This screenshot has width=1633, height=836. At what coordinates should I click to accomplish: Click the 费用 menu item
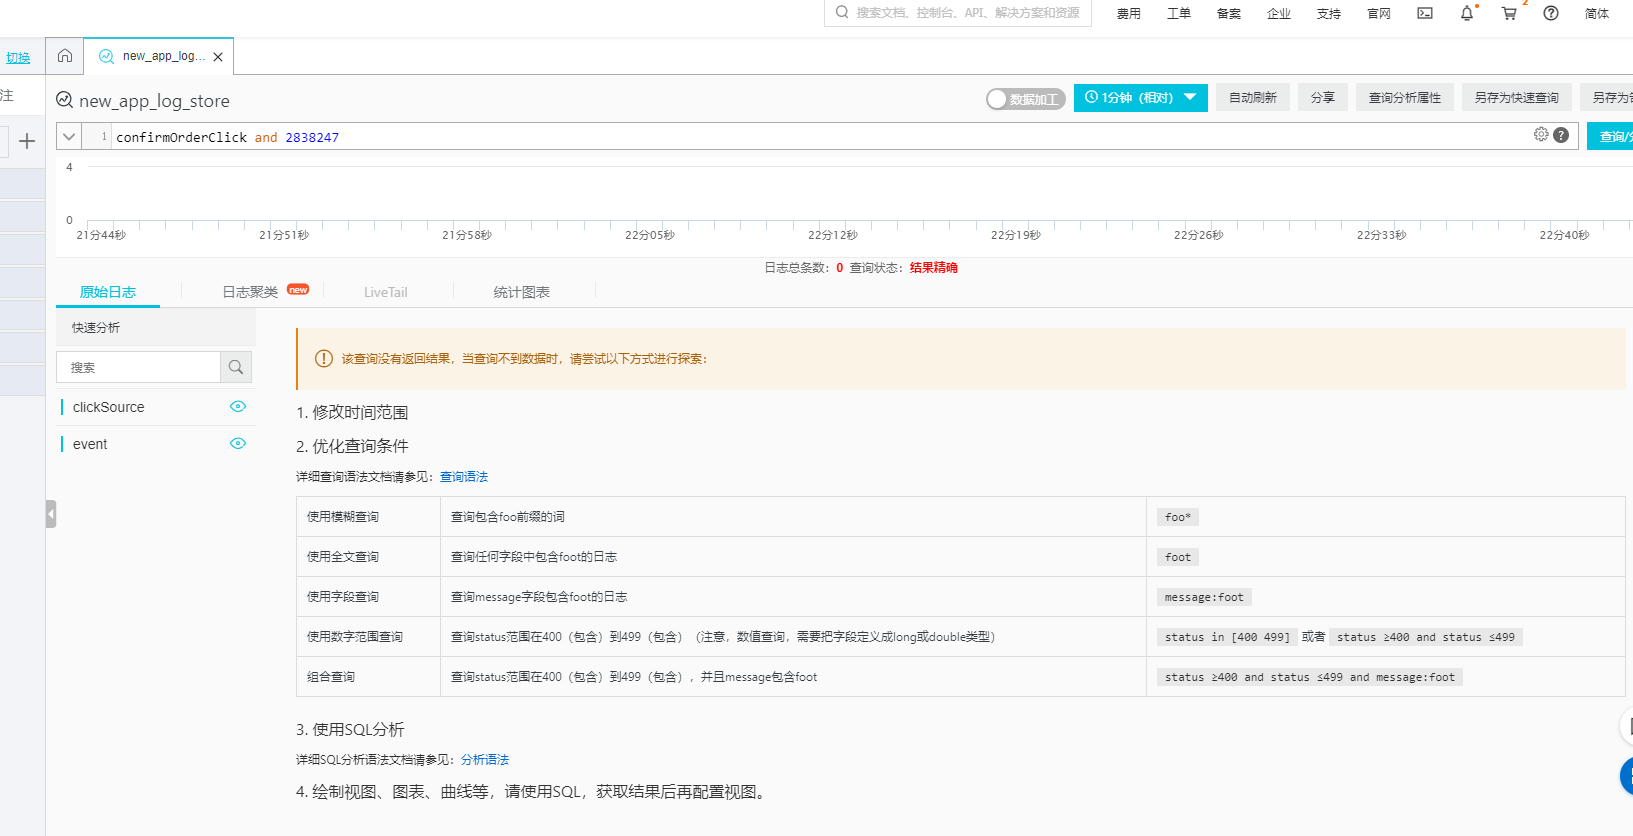(x=1129, y=14)
